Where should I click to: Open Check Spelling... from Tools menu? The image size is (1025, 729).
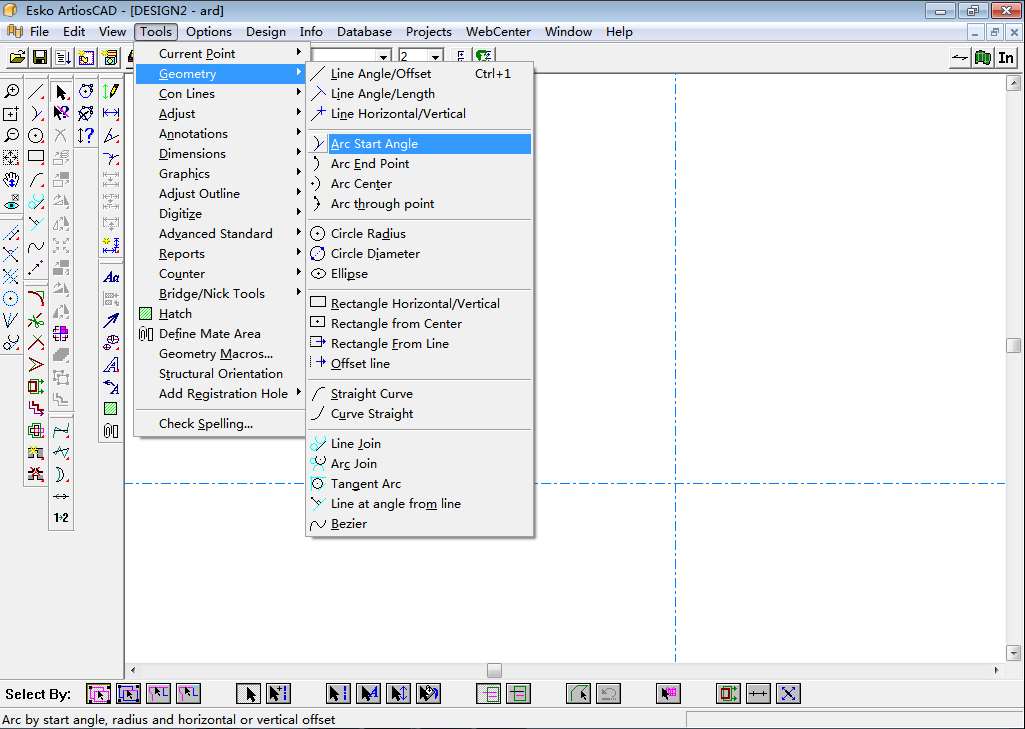click(205, 424)
